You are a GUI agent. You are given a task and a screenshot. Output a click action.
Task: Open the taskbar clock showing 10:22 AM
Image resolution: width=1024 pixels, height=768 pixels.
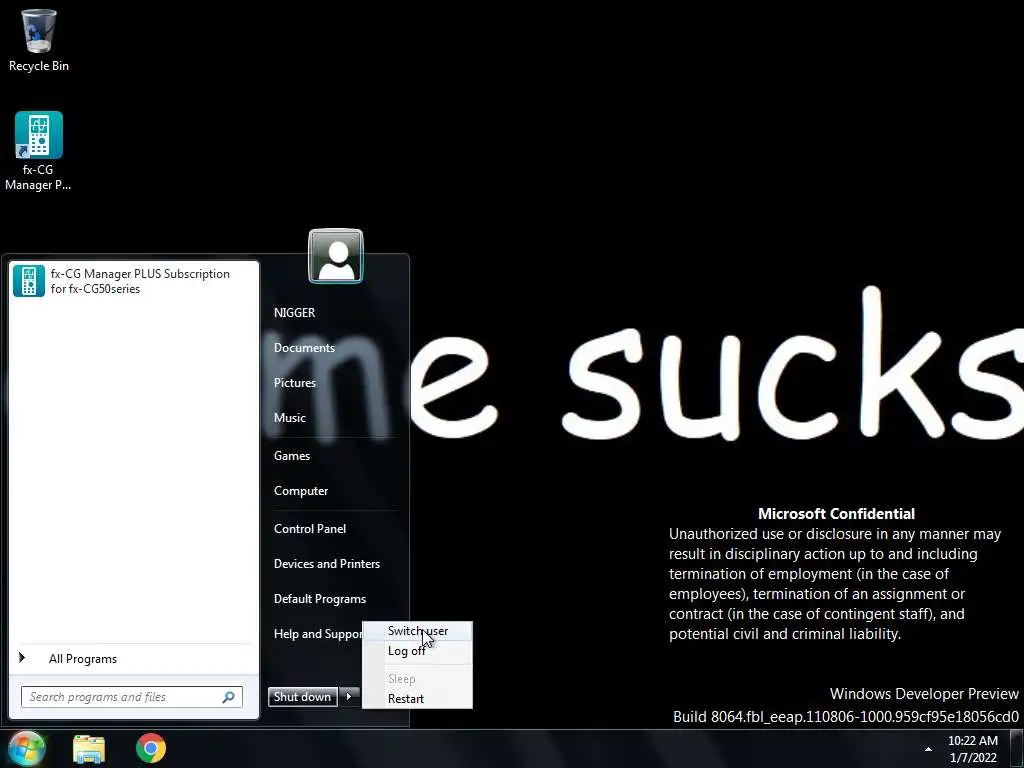point(972,749)
